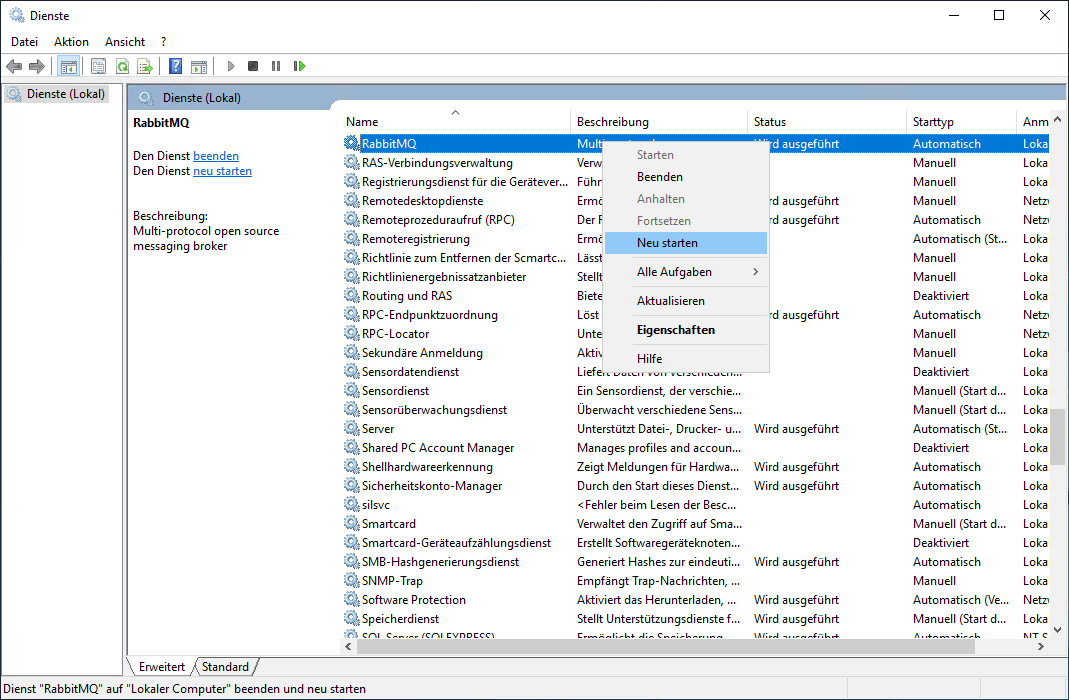
Task: Click the gear icon of Speicherdienst
Action: pos(351,618)
